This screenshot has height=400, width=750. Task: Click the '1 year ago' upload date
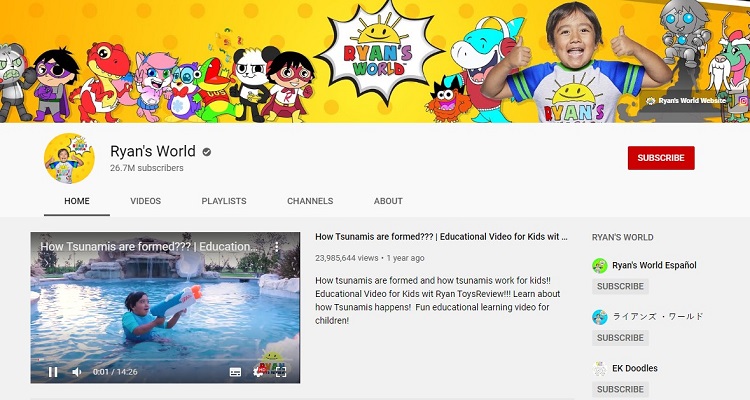406,258
